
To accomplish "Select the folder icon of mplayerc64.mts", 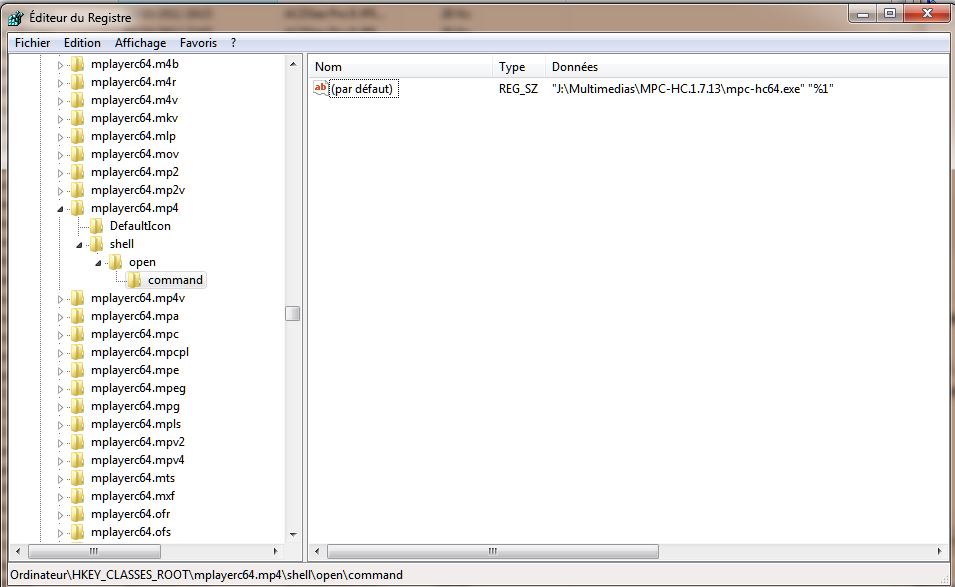I will click(x=77, y=479).
